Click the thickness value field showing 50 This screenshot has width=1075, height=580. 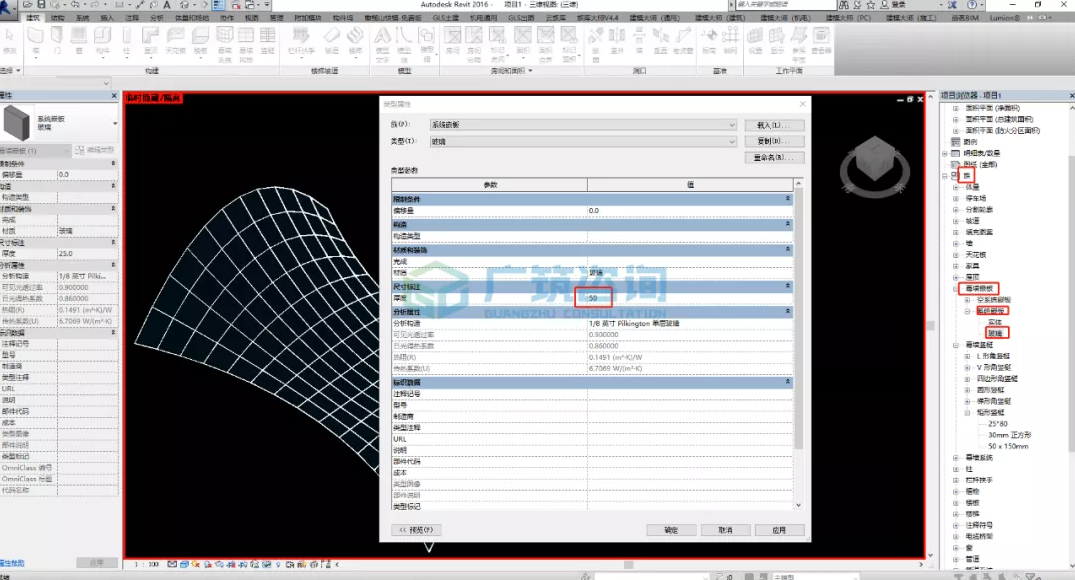690,298
